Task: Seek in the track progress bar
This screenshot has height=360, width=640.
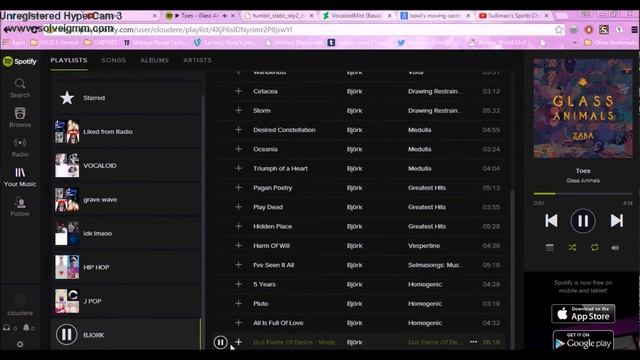Action: coord(583,193)
